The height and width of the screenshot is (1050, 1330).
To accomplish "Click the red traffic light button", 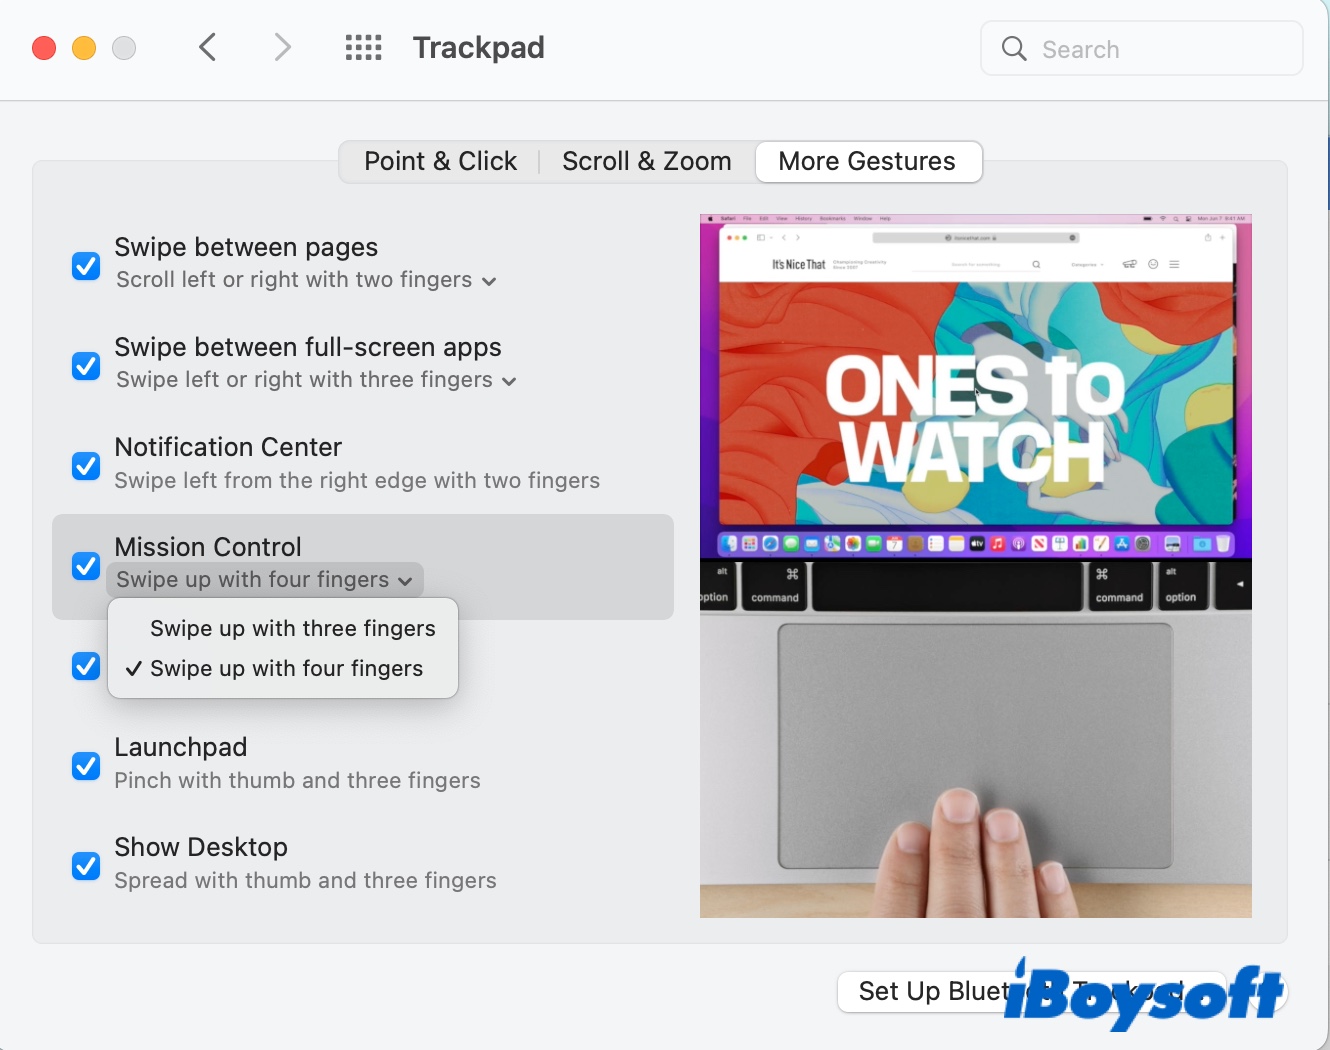I will [43, 47].
